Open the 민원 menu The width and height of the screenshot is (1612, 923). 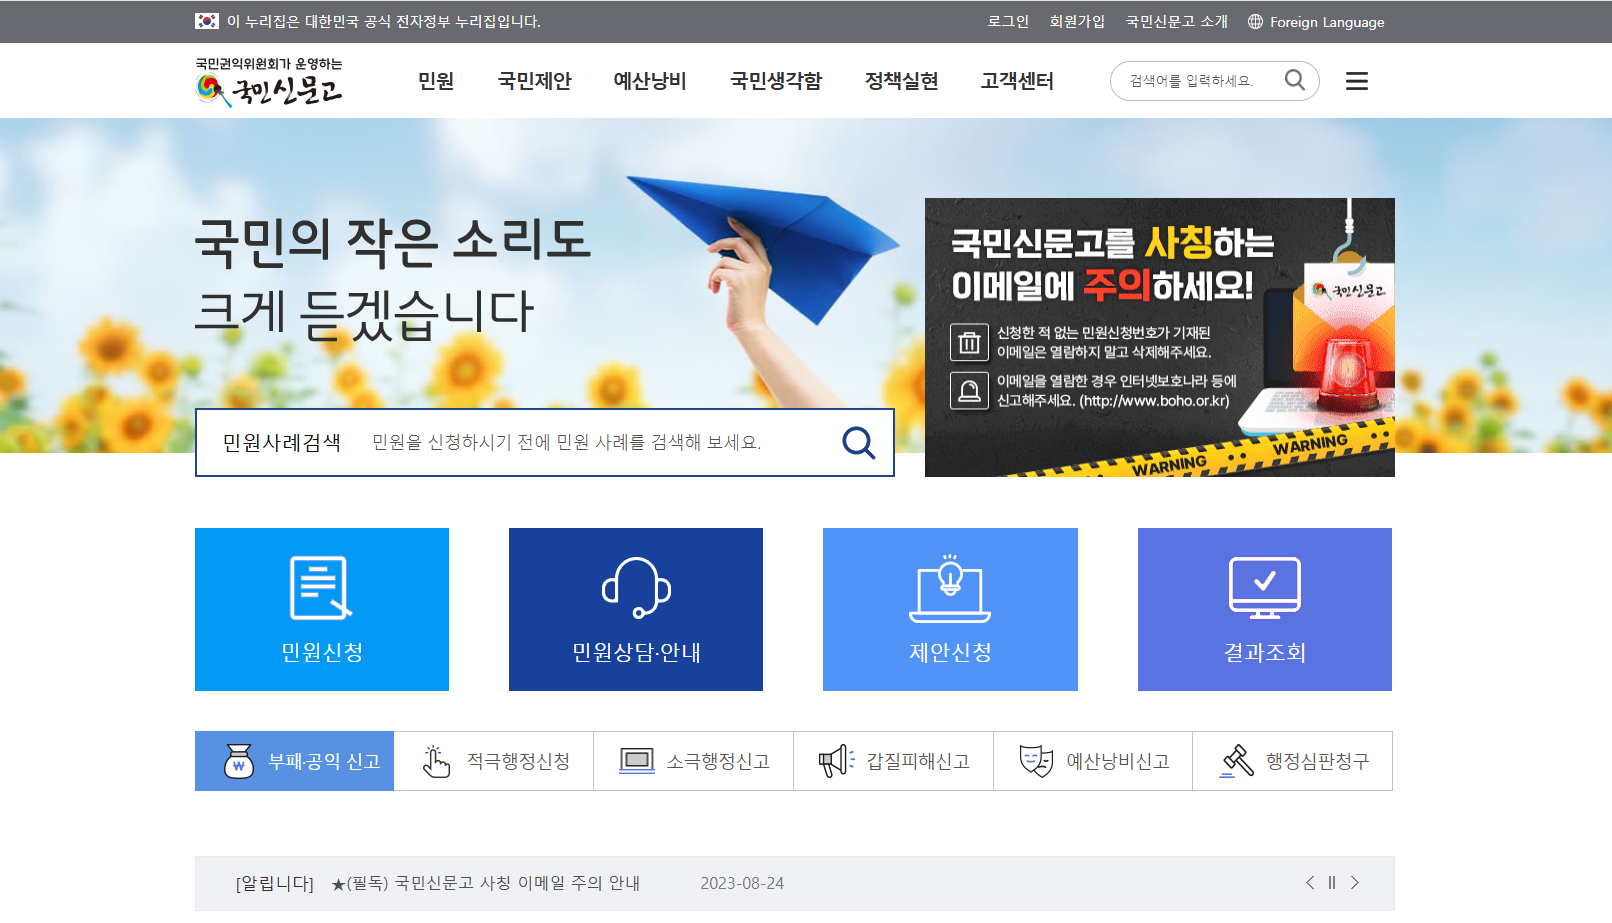436,81
